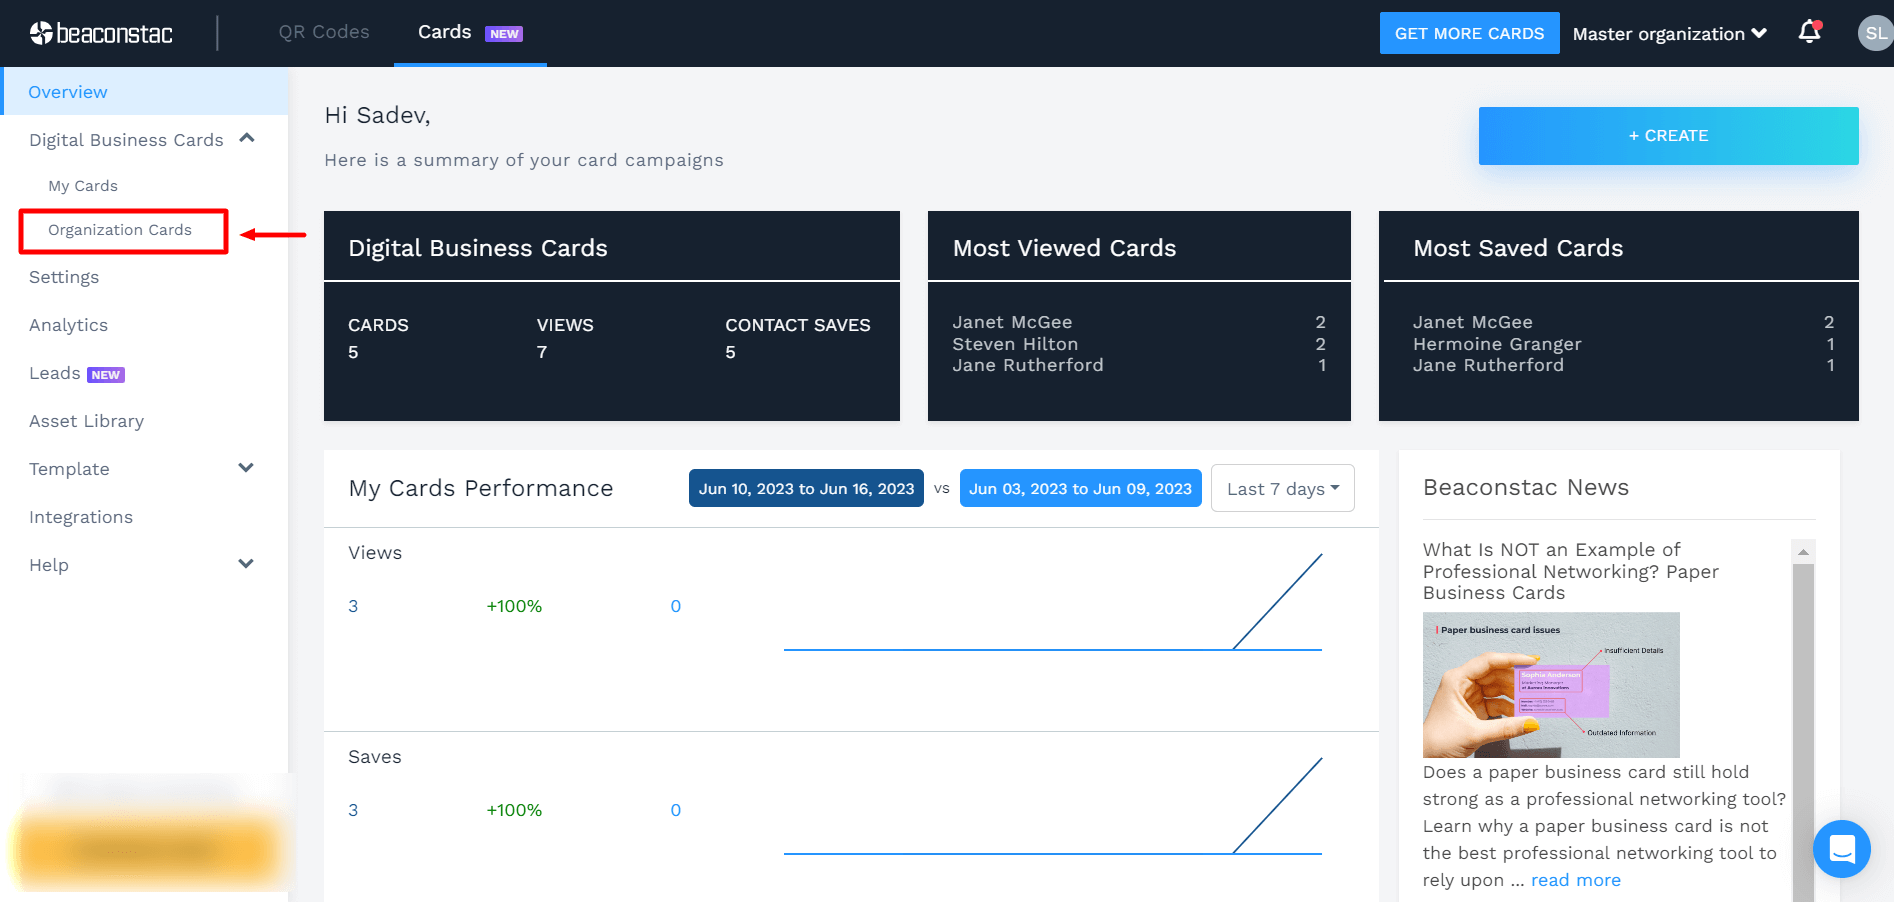The width and height of the screenshot is (1894, 902).
Task: Select the Jun 10 to Jun 16 date range
Action: (x=805, y=488)
